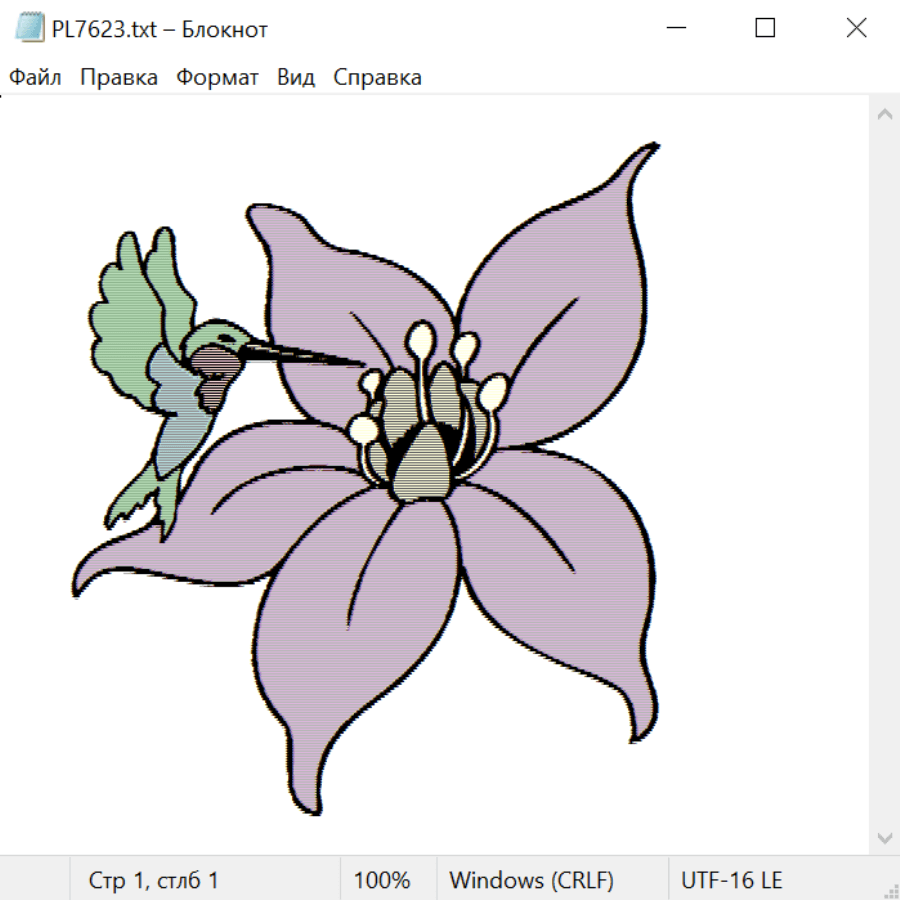Viewport: 900px width, 900px height.
Task: Click the resize grip in bottom-right corner
Action: (890, 890)
